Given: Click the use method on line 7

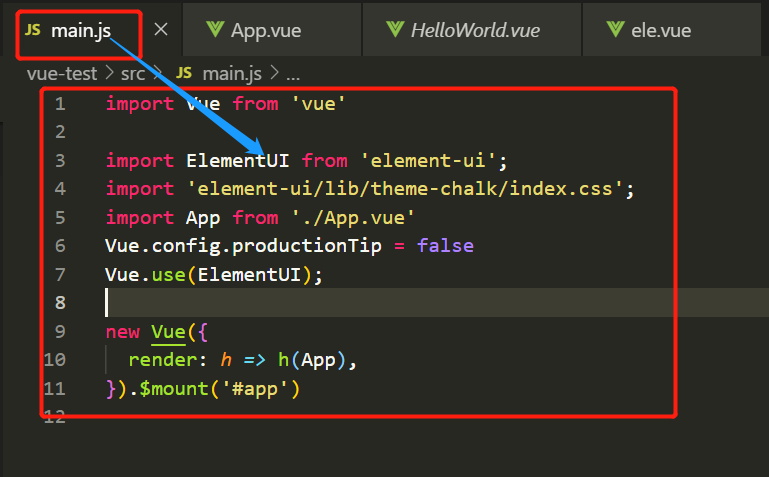Looking at the screenshot, I should [x=168, y=275].
